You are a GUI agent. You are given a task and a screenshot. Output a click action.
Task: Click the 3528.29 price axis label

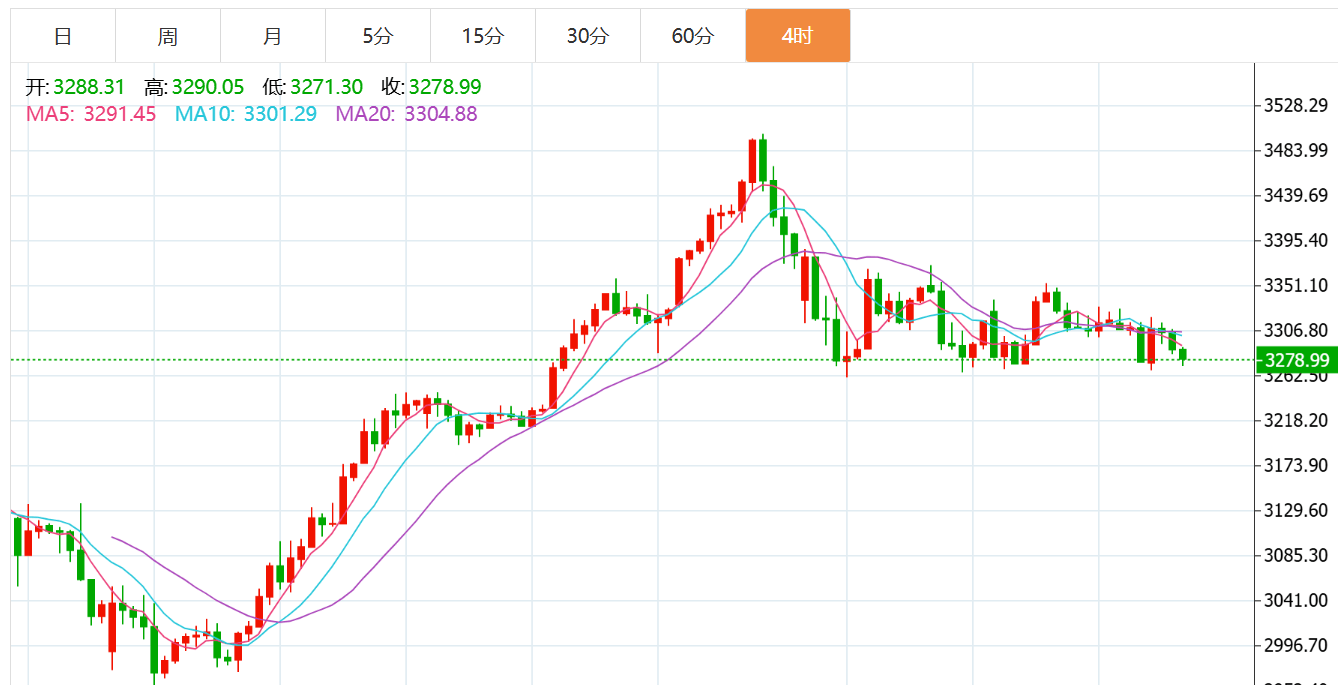pyautogui.click(x=1295, y=106)
